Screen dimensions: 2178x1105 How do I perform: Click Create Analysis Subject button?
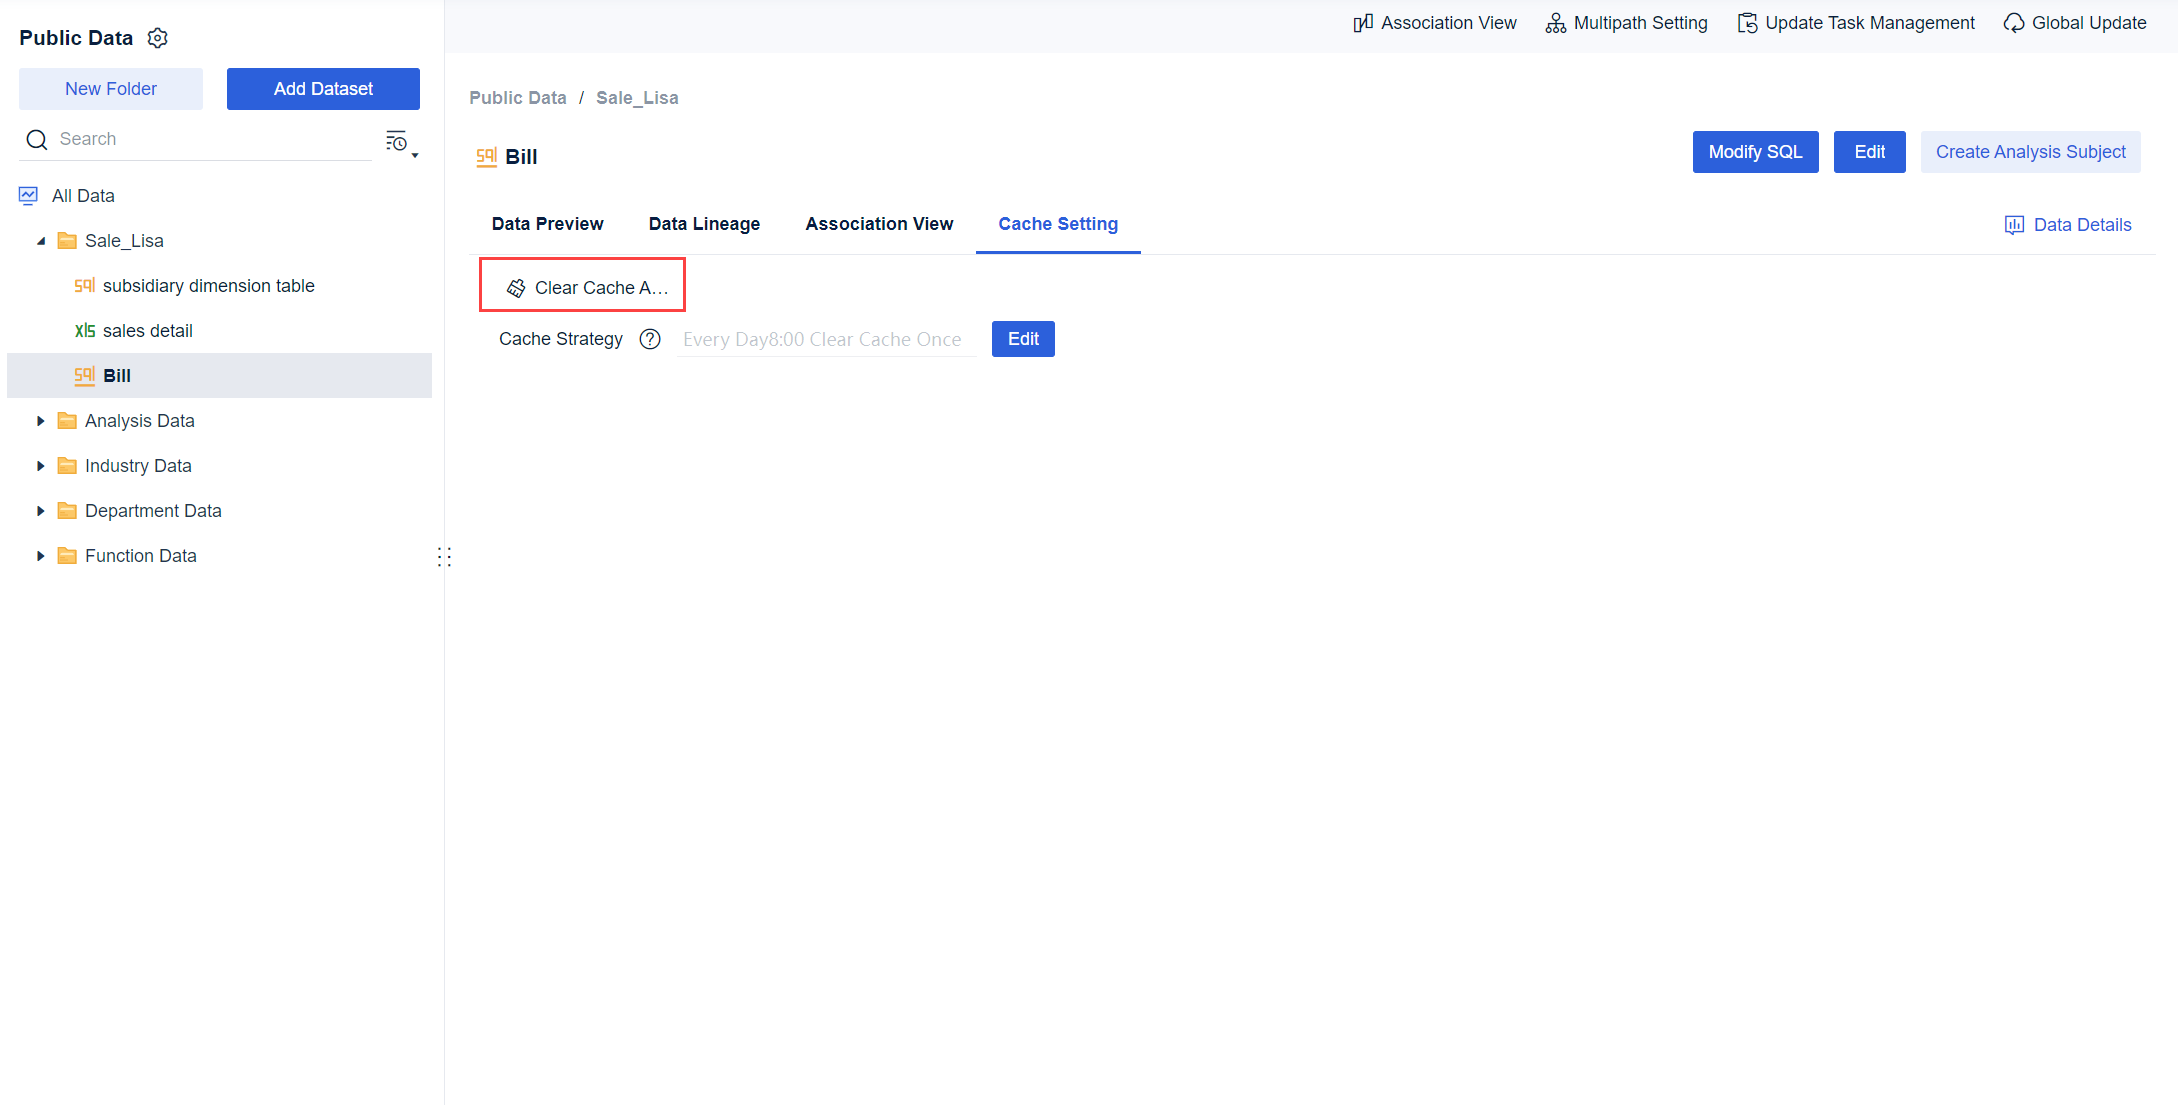point(2030,152)
